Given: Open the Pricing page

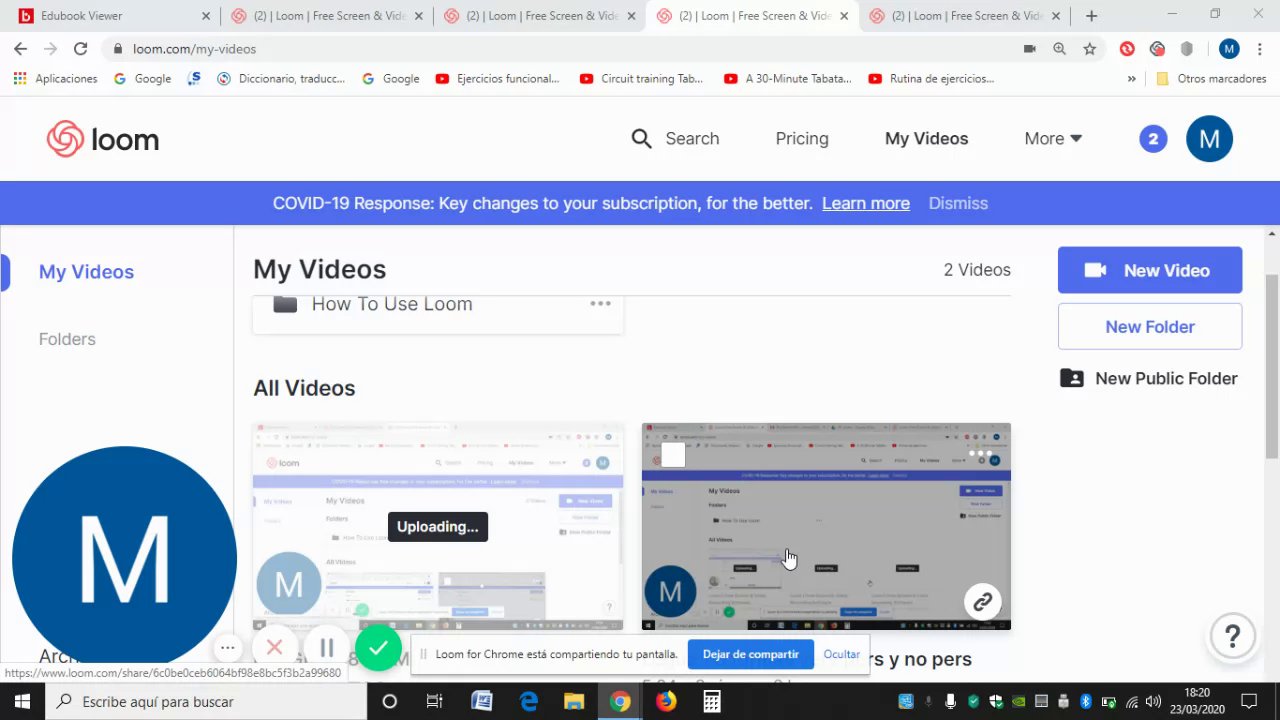Looking at the screenshot, I should (802, 139).
